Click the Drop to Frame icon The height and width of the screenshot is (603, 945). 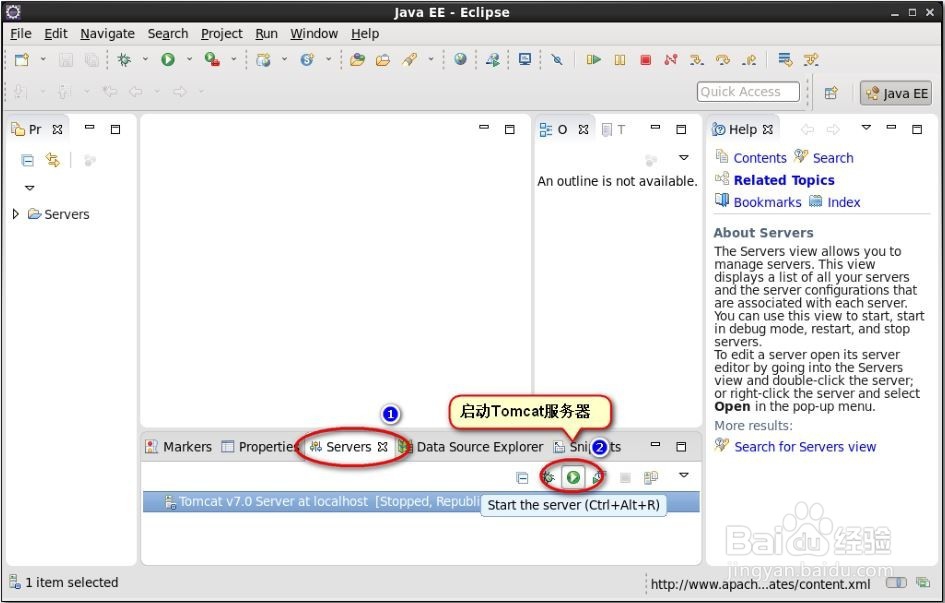[785, 59]
